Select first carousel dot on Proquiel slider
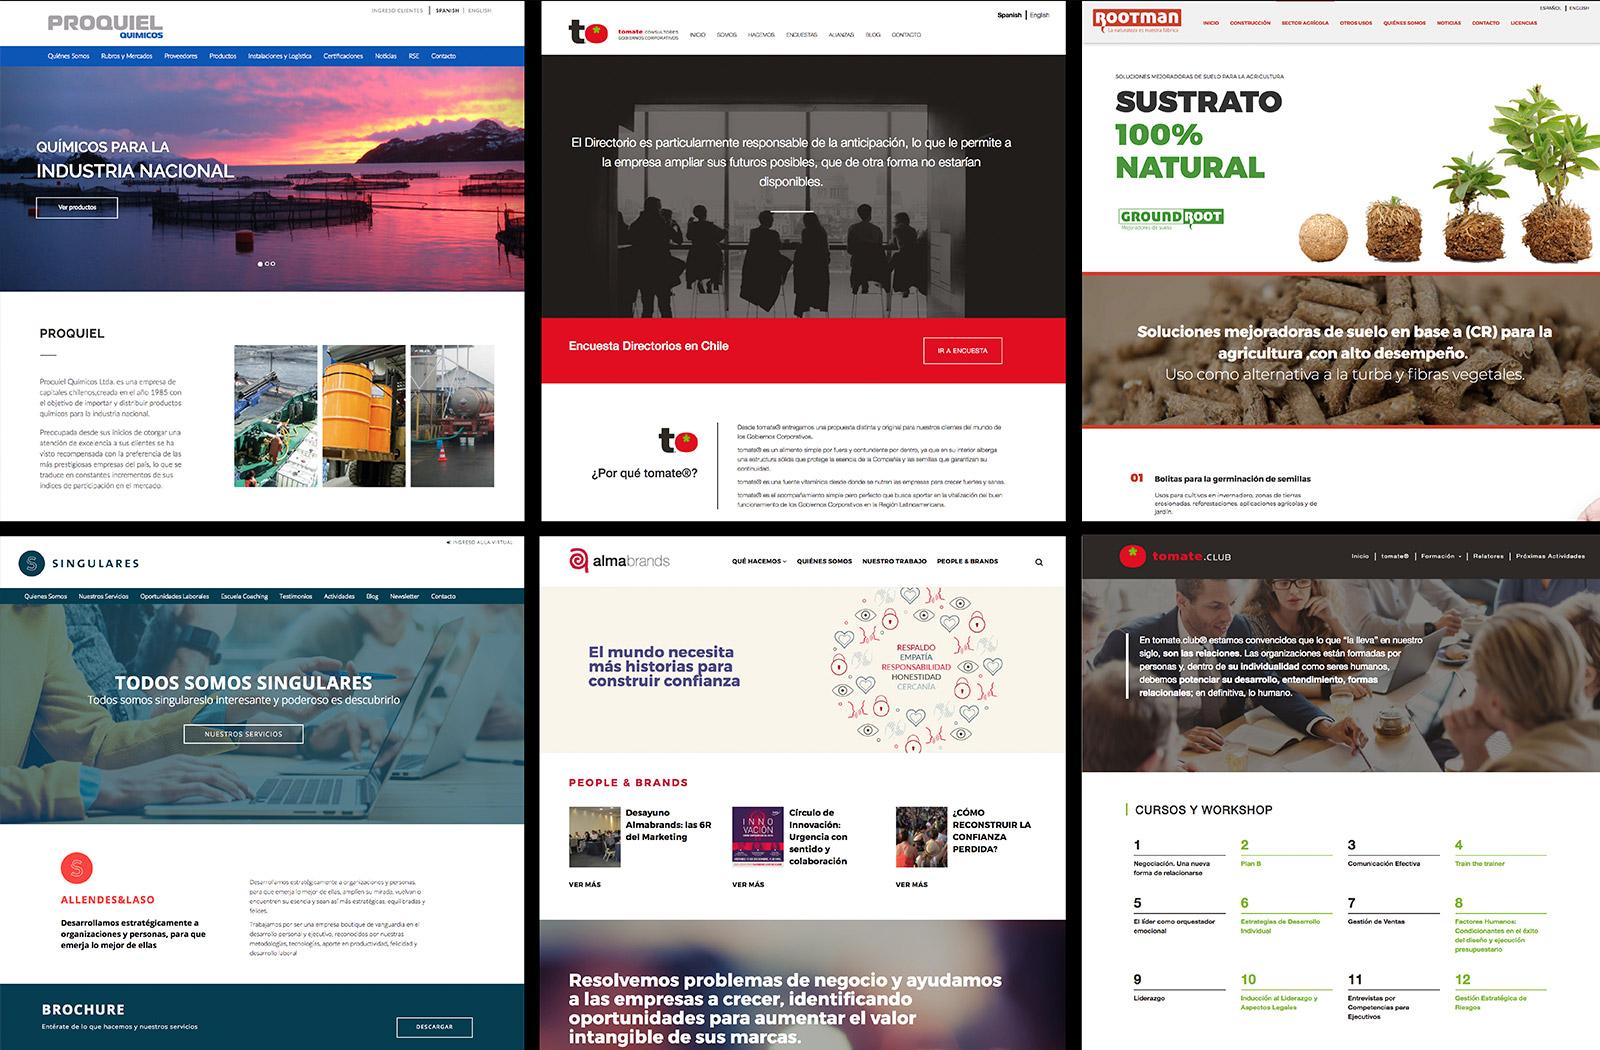This screenshot has width=1600, height=1050. [260, 264]
